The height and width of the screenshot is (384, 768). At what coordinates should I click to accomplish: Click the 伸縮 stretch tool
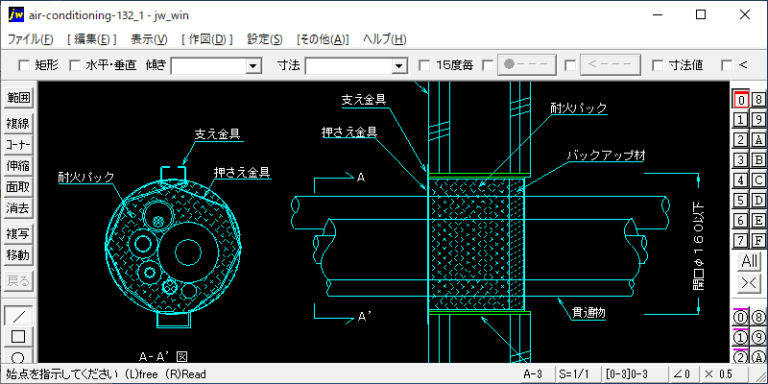(x=18, y=166)
